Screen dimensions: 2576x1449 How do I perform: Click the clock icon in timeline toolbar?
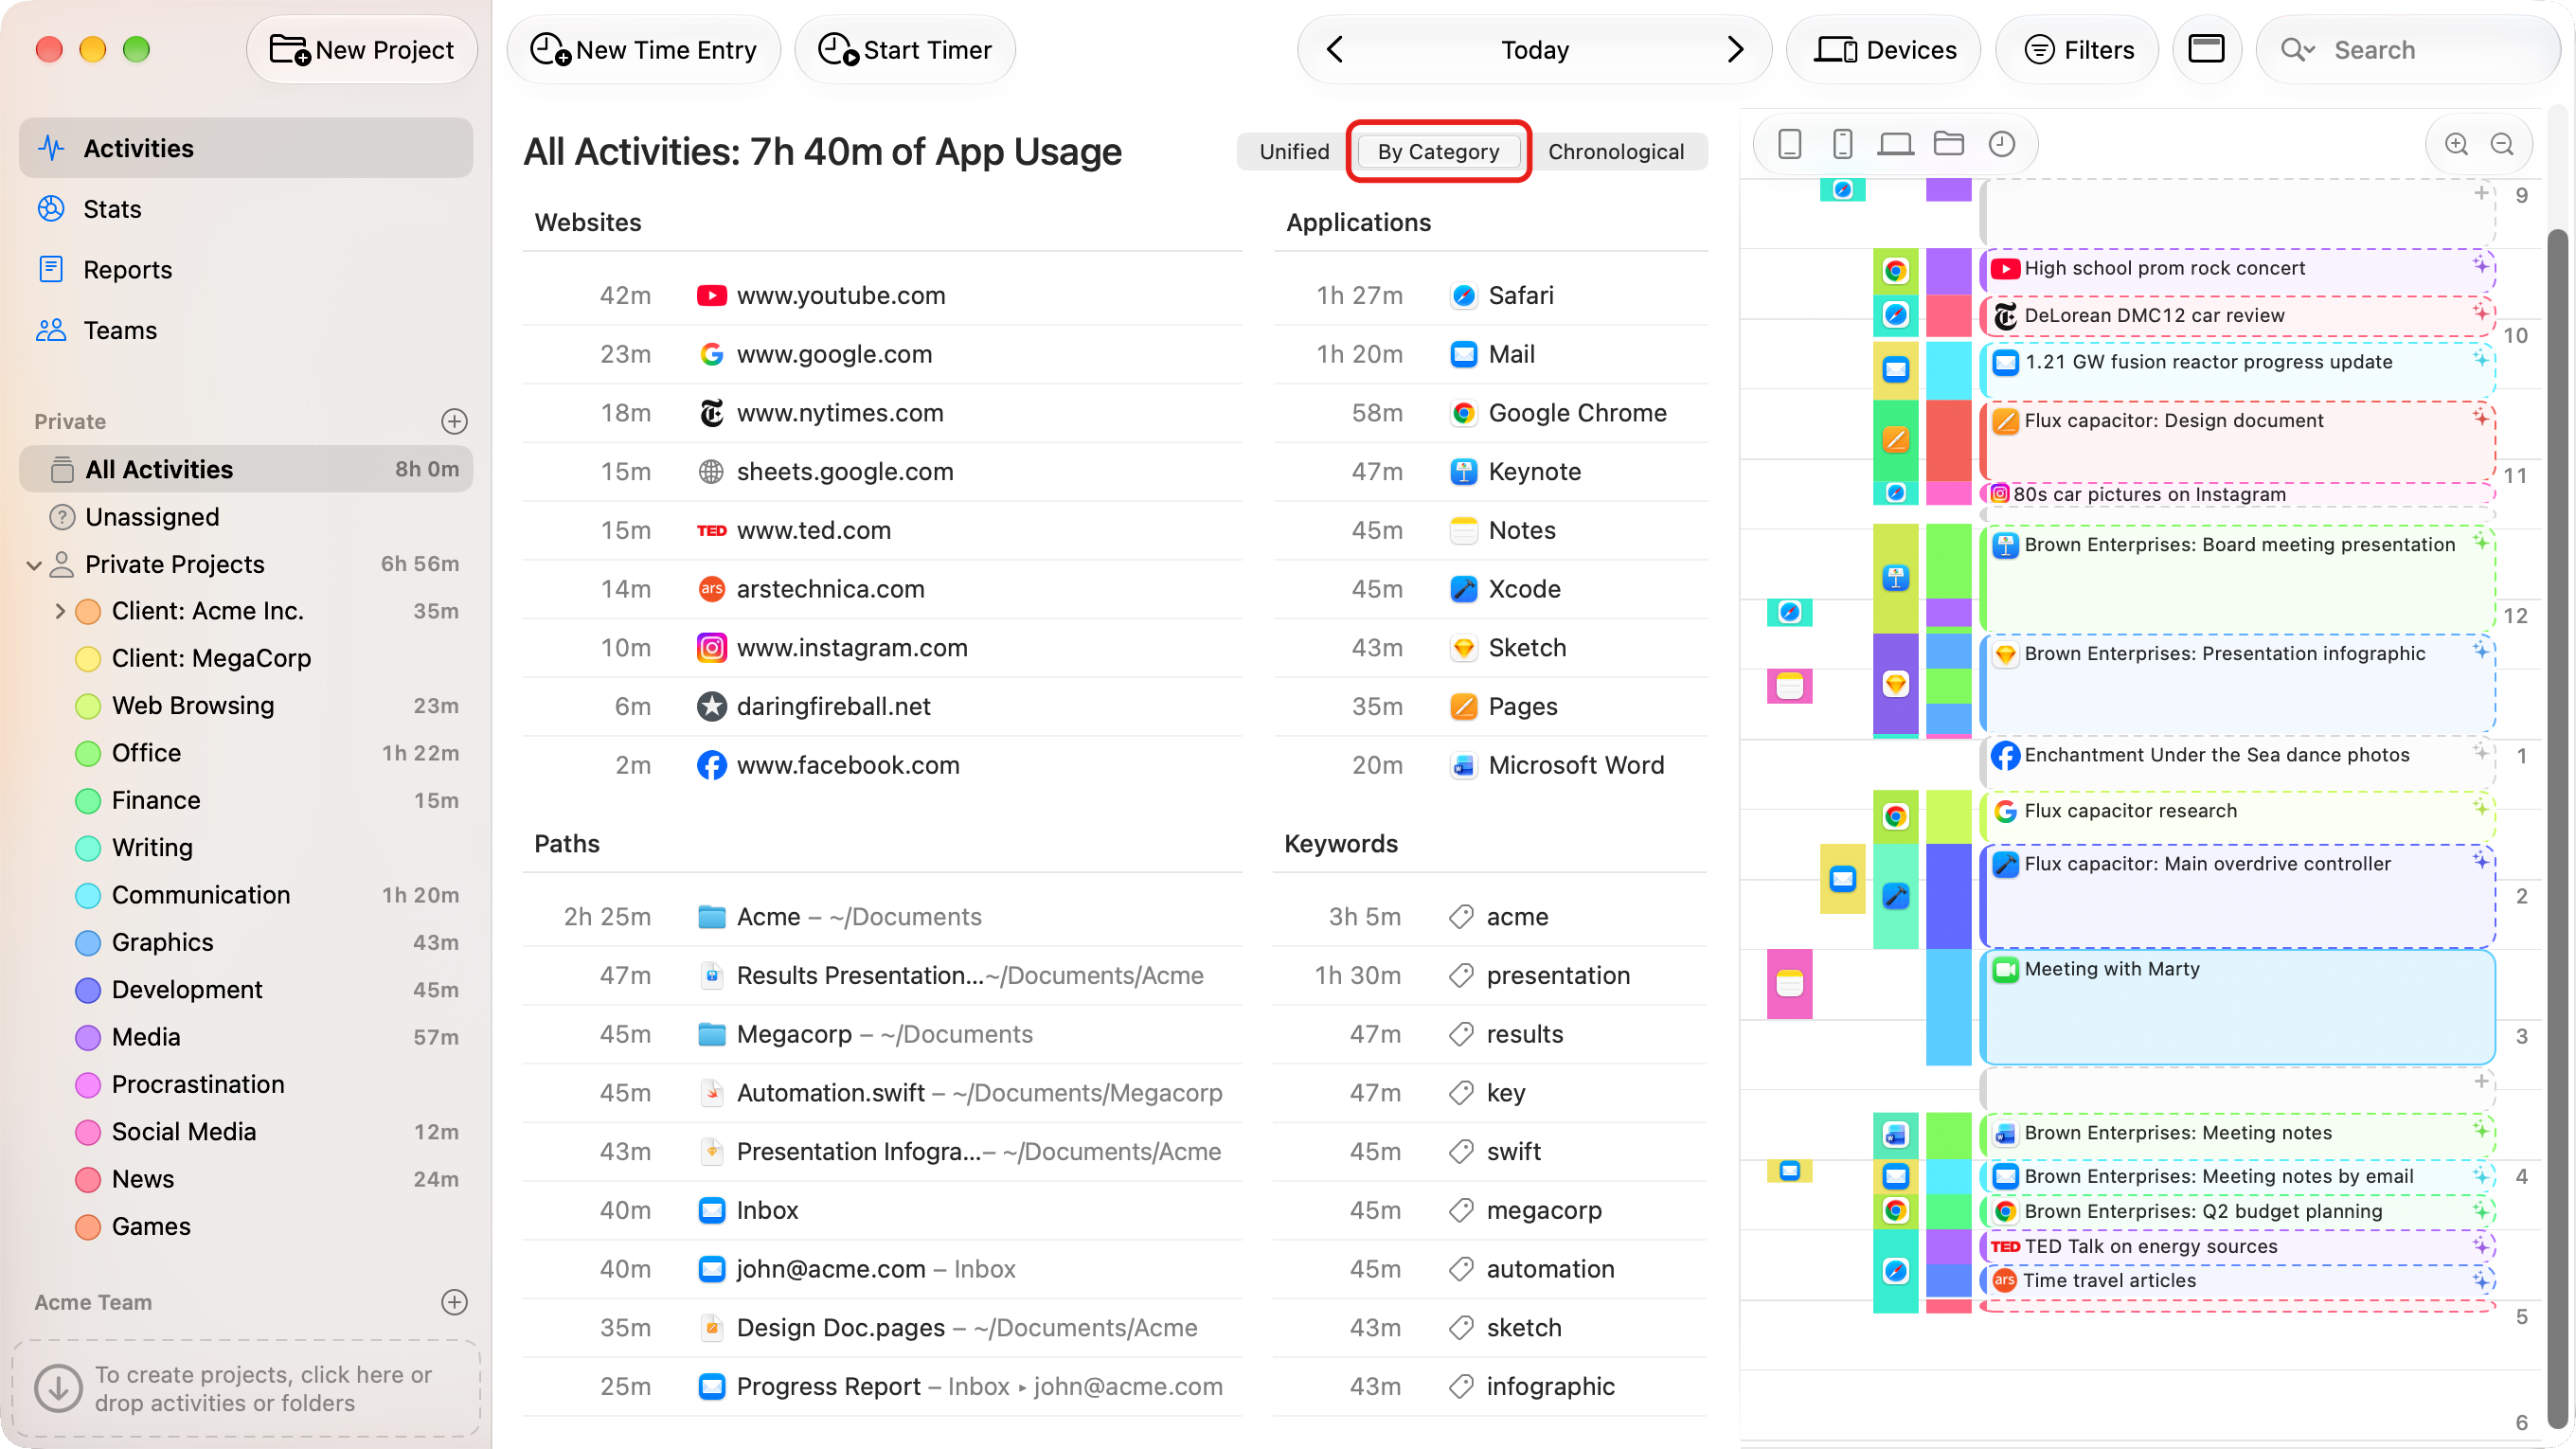coord(2002,144)
